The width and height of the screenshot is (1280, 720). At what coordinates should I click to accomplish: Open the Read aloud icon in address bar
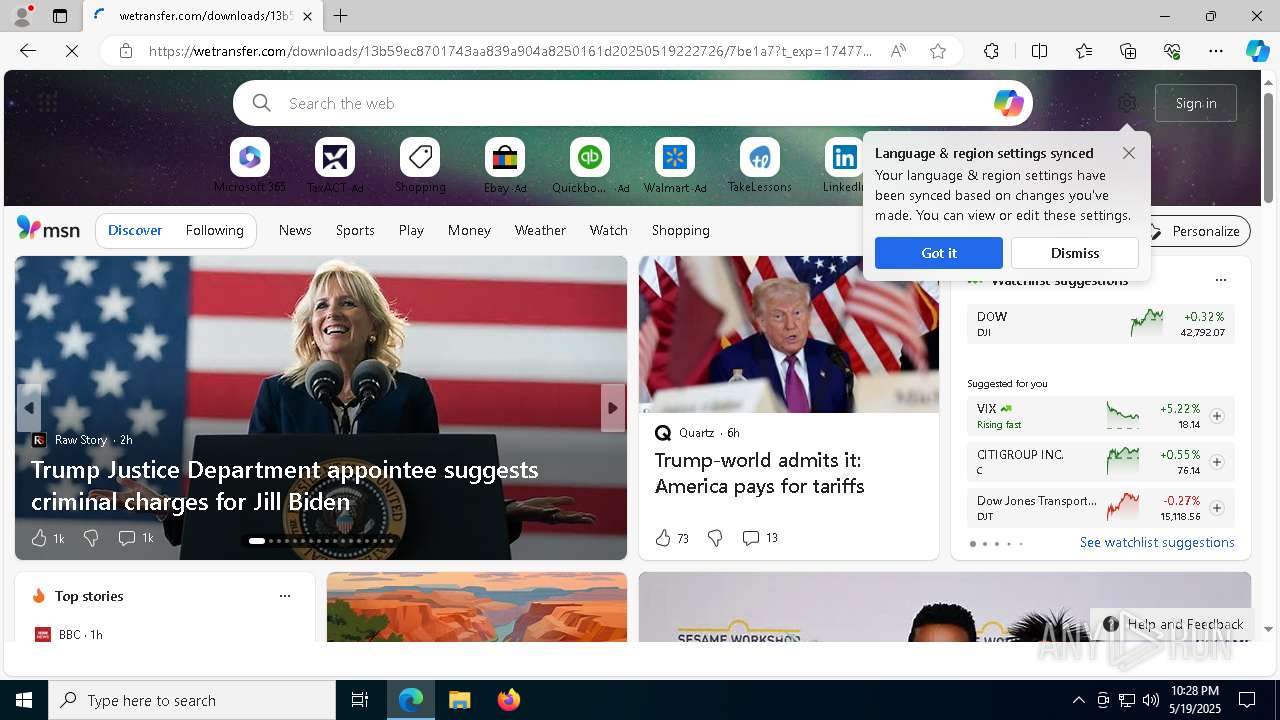click(x=898, y=51)
